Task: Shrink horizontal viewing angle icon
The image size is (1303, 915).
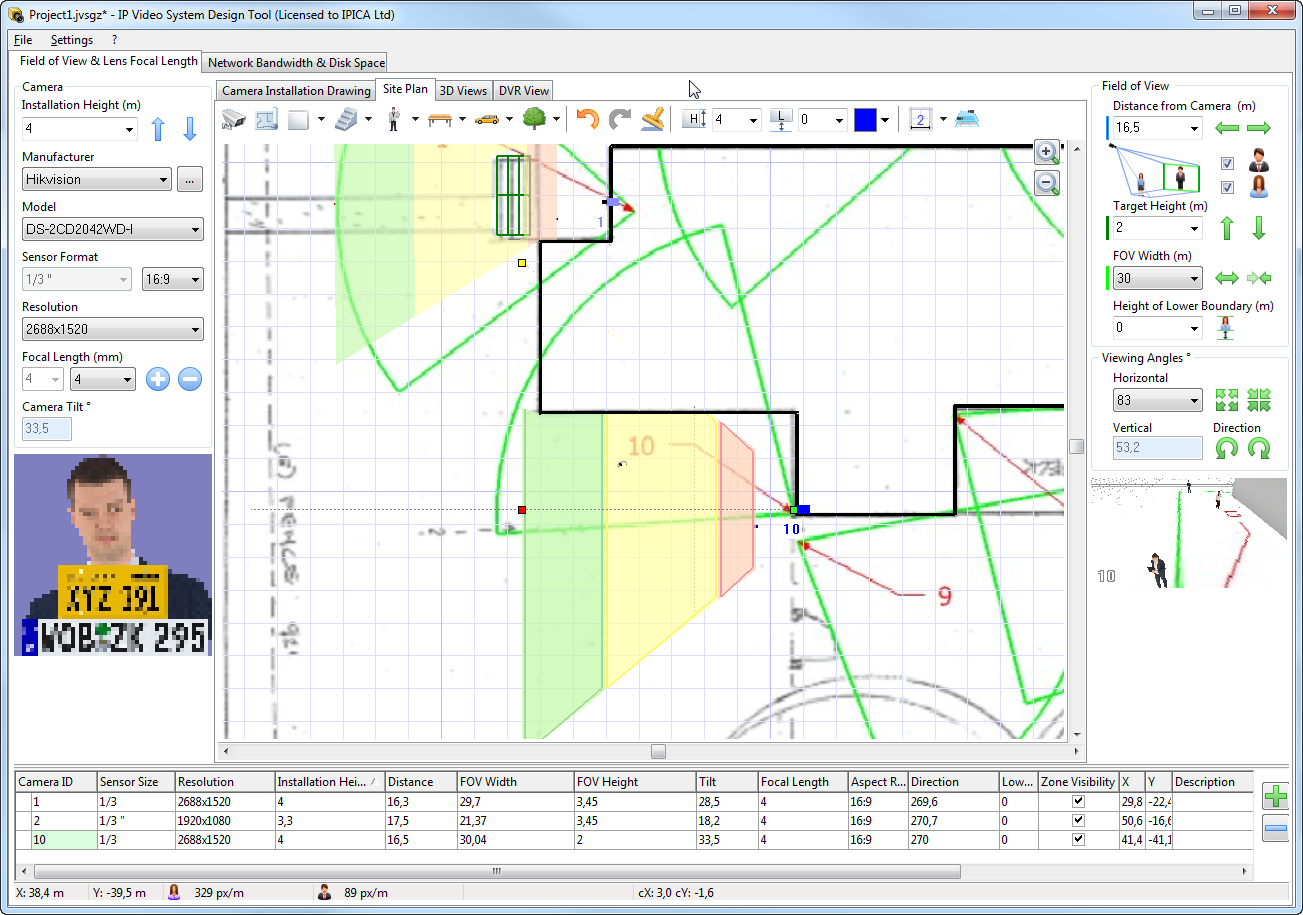Action: coord(1259,400)
